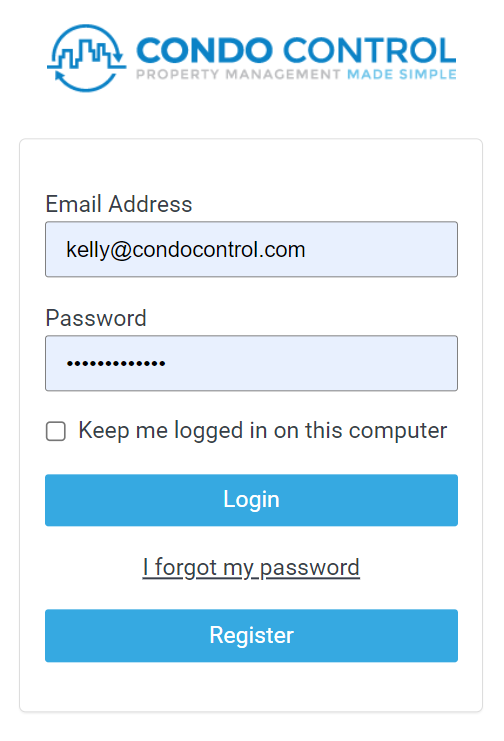Click the Password field label

point(96,318)
